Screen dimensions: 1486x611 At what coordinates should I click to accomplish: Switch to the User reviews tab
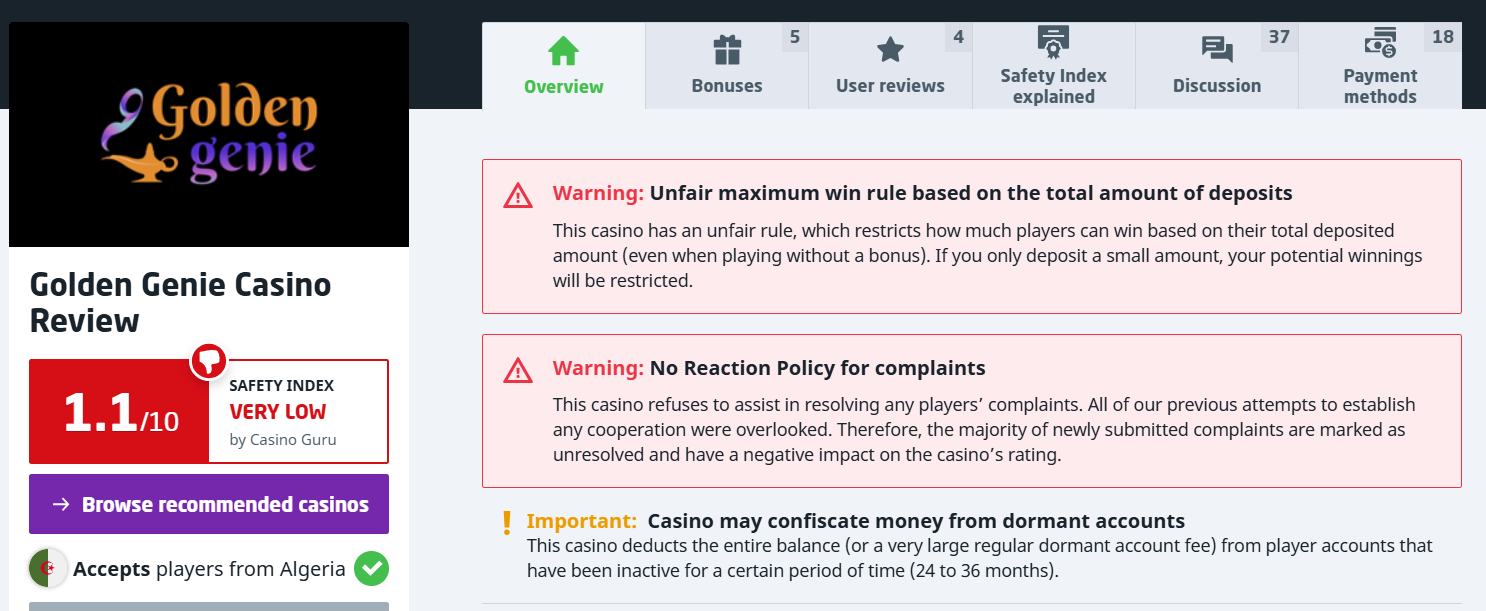coord(890,85)
